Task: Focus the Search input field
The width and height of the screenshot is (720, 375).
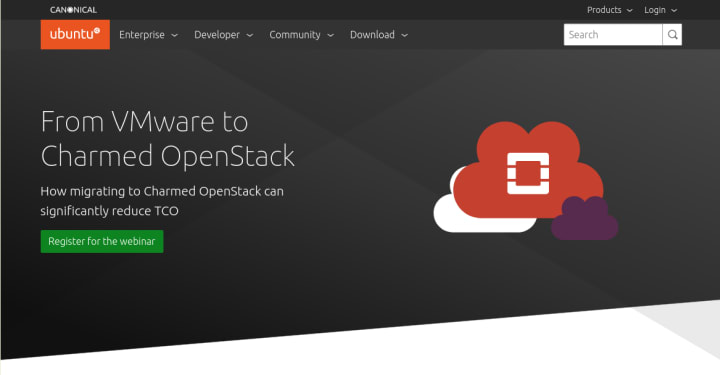Action: point(613,34)
